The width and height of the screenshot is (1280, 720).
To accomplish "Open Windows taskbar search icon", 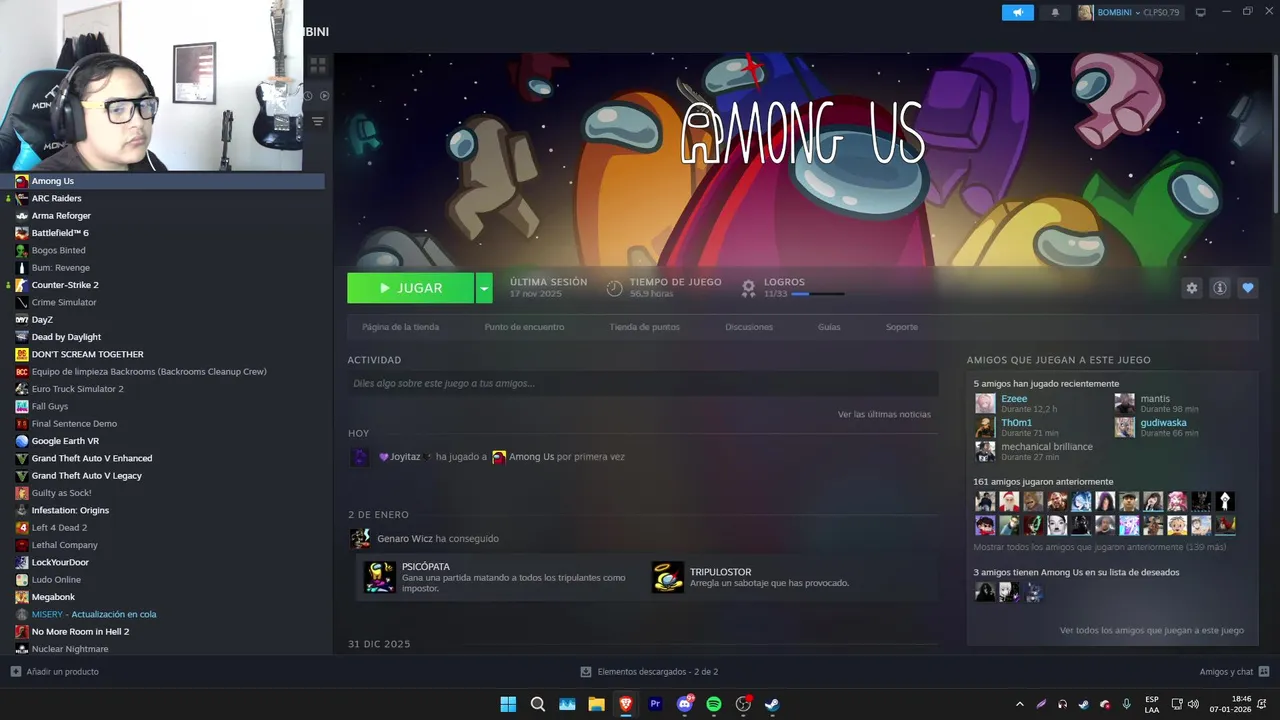I will point(537,704).
